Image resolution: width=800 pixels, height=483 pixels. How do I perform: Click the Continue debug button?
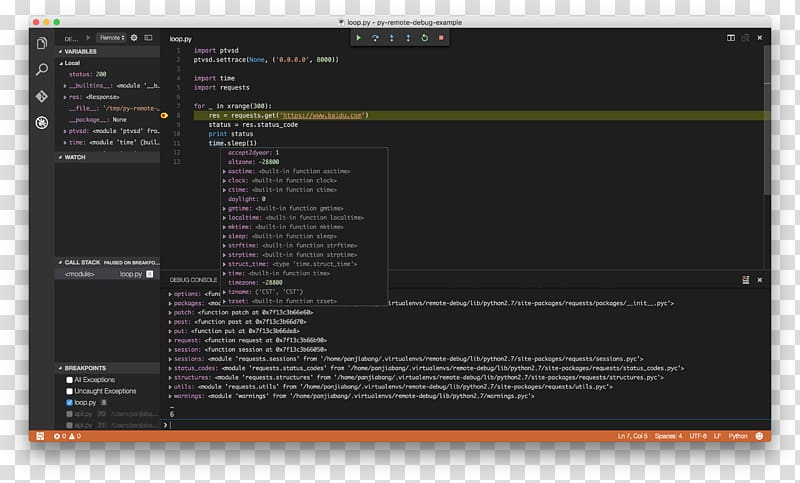tap(358, 38)
